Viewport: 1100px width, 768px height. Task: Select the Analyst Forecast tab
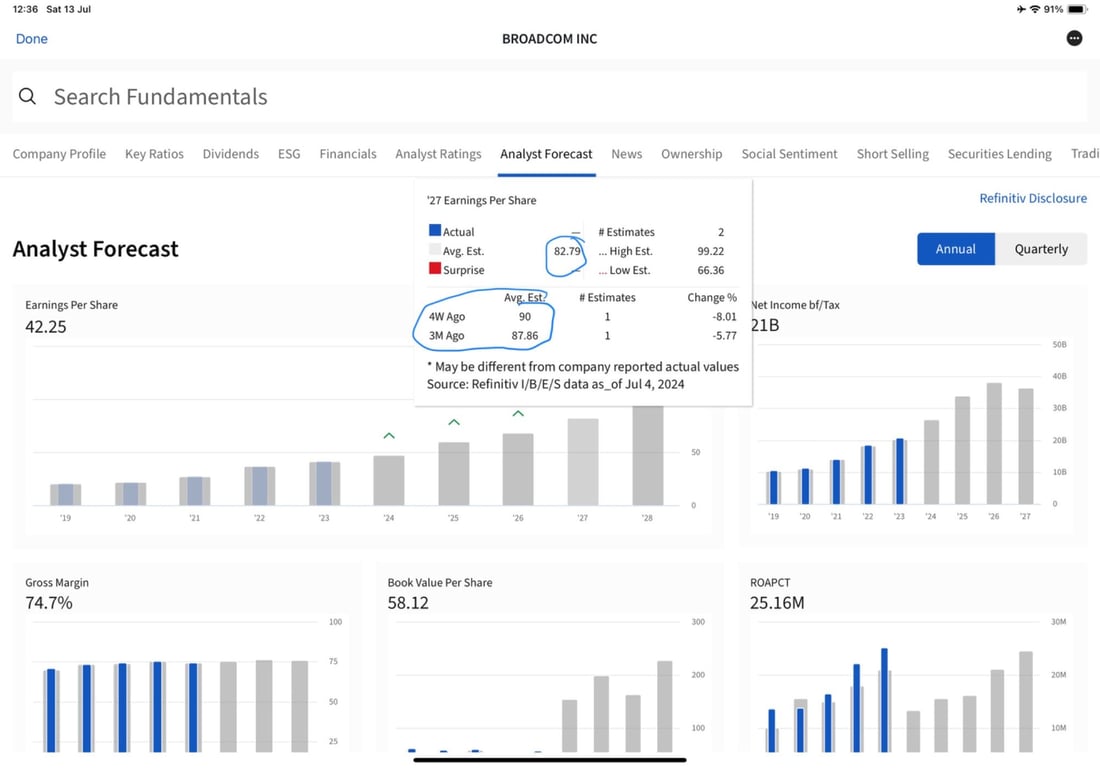point(546,154)
